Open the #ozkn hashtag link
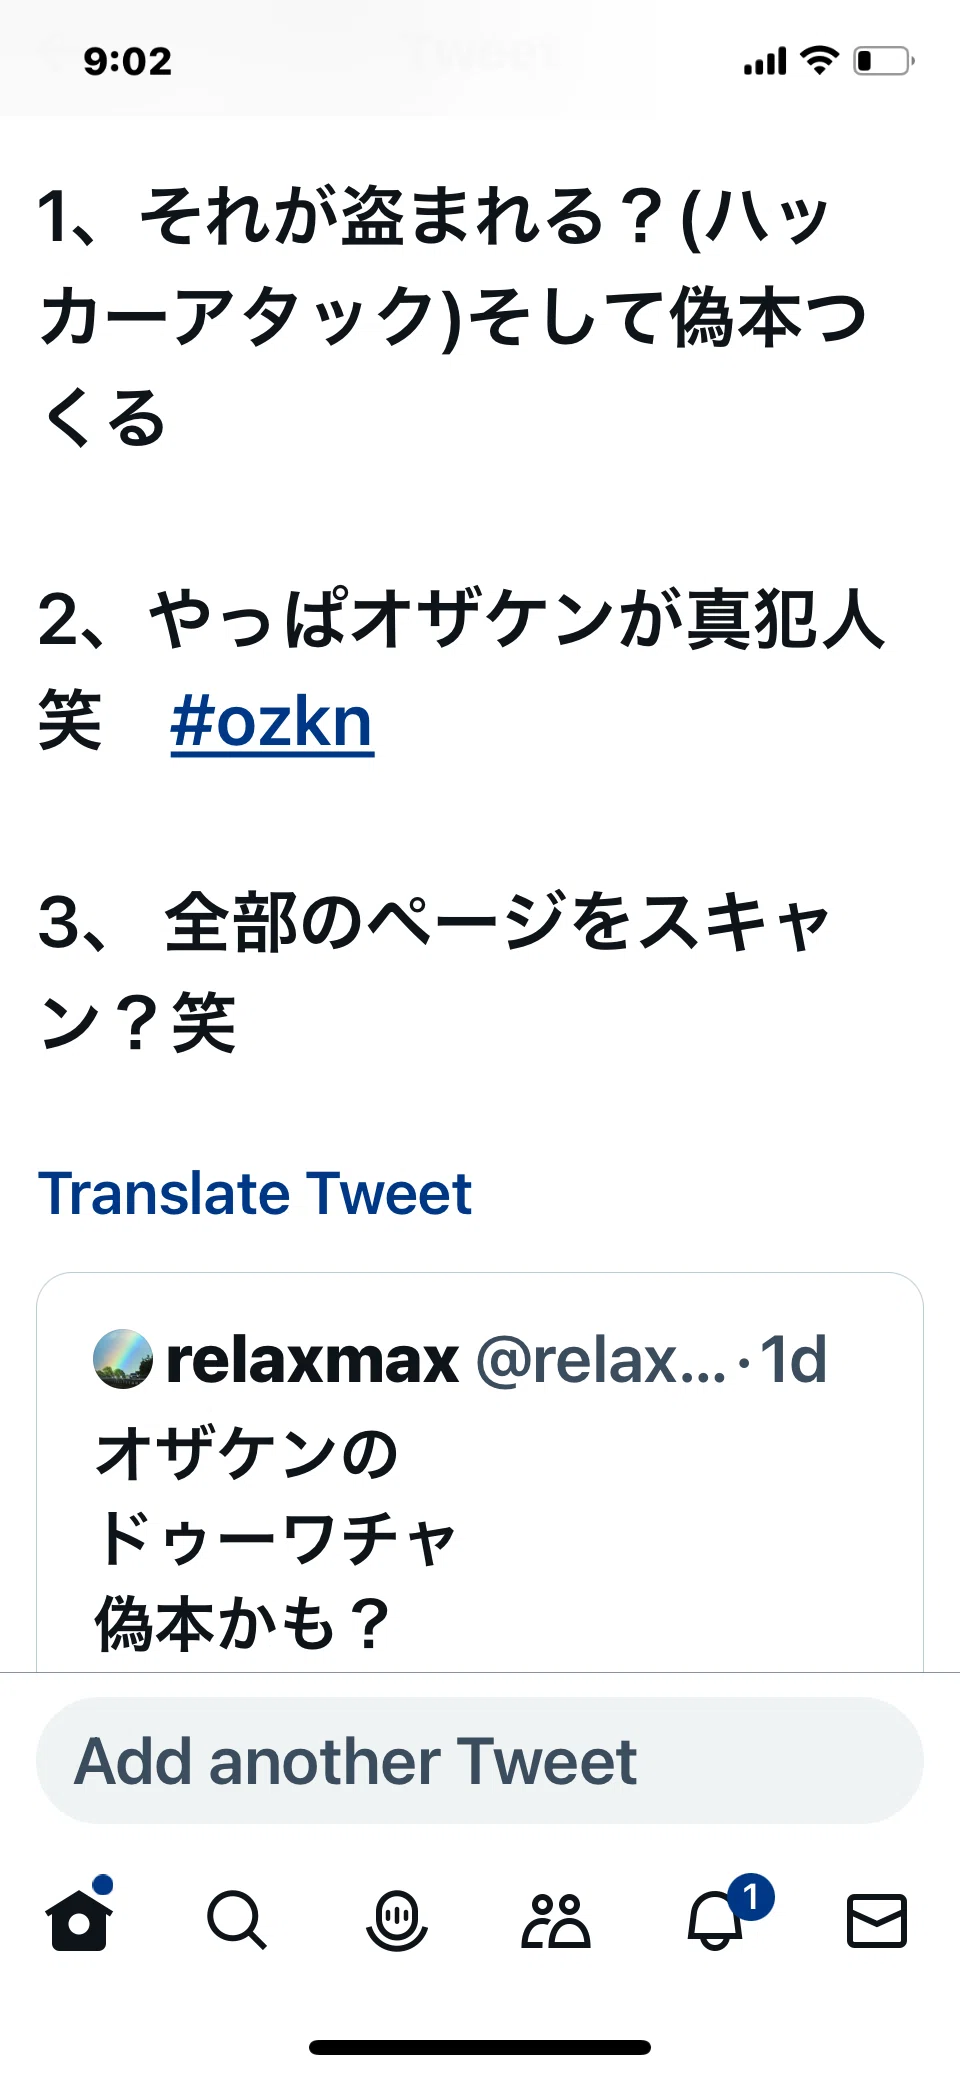This screenshot has height=2079, width=960. [x=272, y=722]
